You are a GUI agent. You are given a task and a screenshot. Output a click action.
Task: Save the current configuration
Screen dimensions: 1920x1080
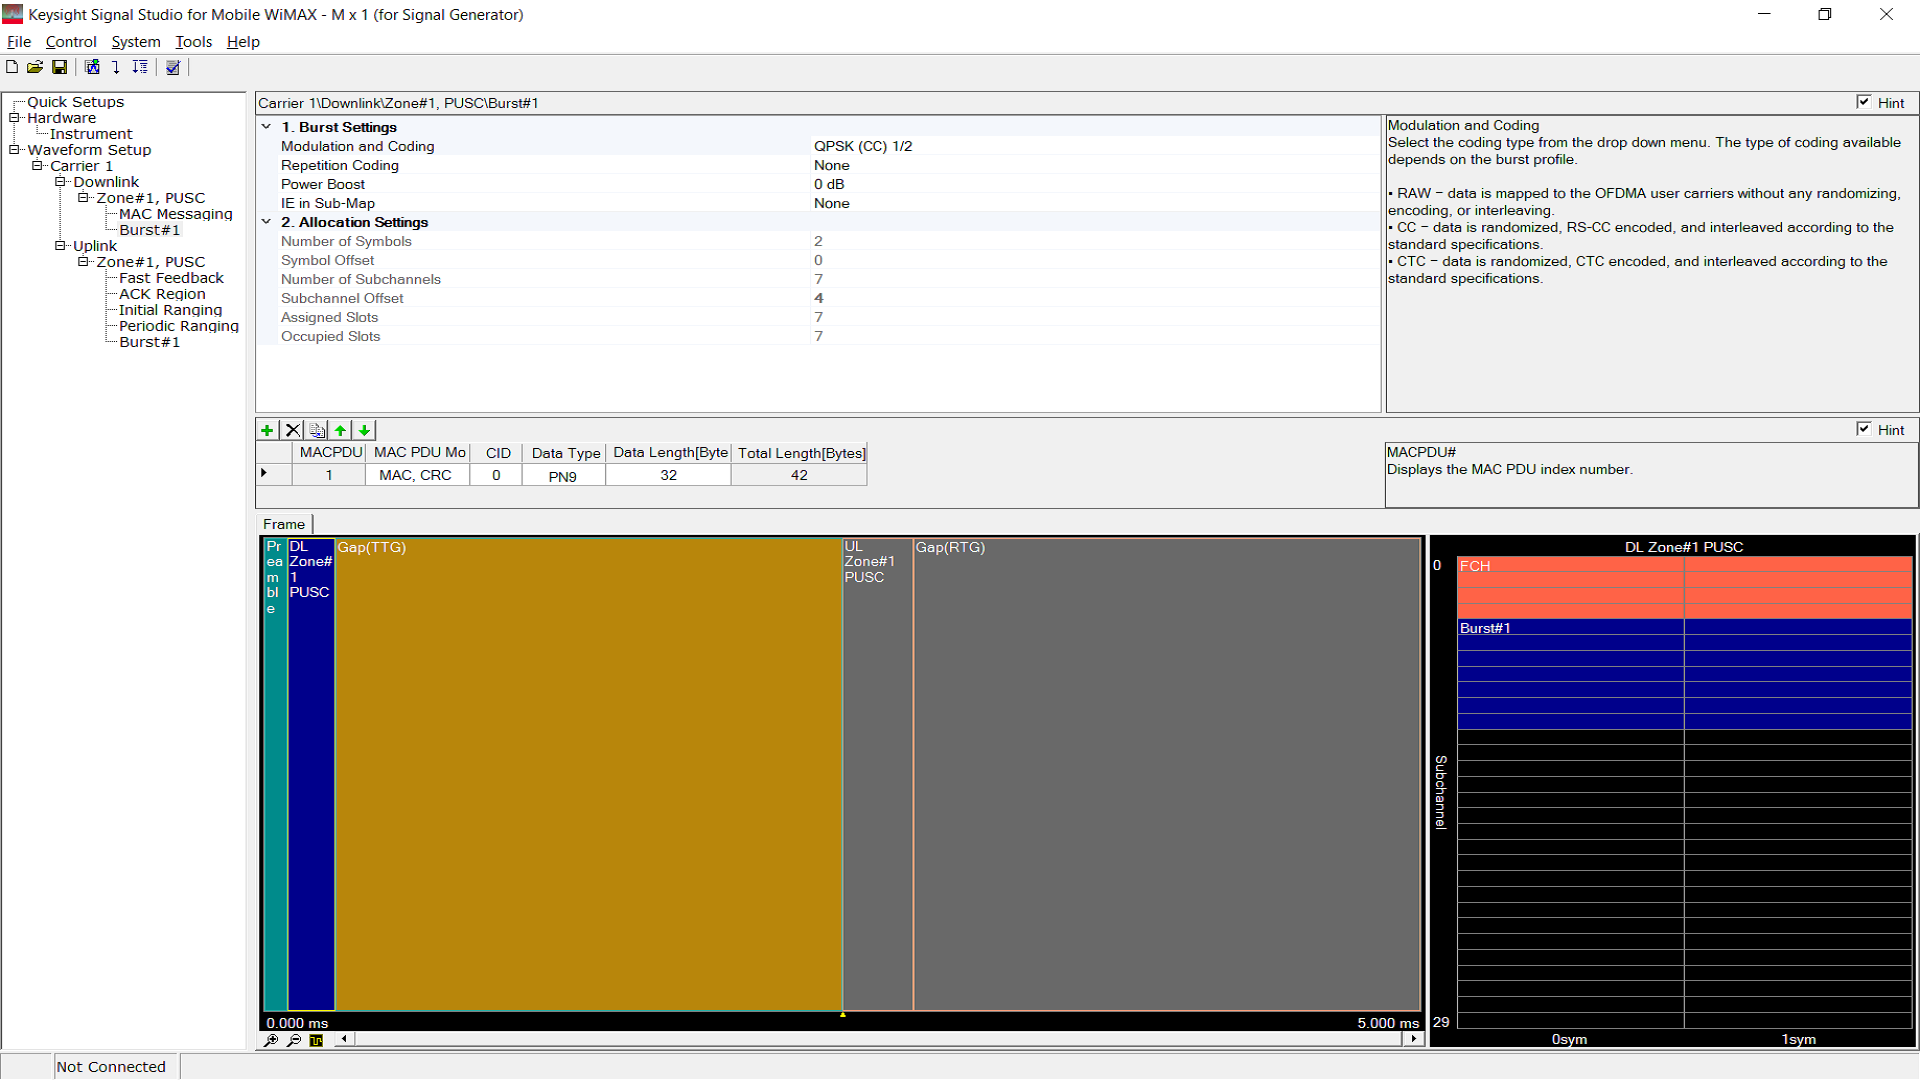tap(59, 67)
